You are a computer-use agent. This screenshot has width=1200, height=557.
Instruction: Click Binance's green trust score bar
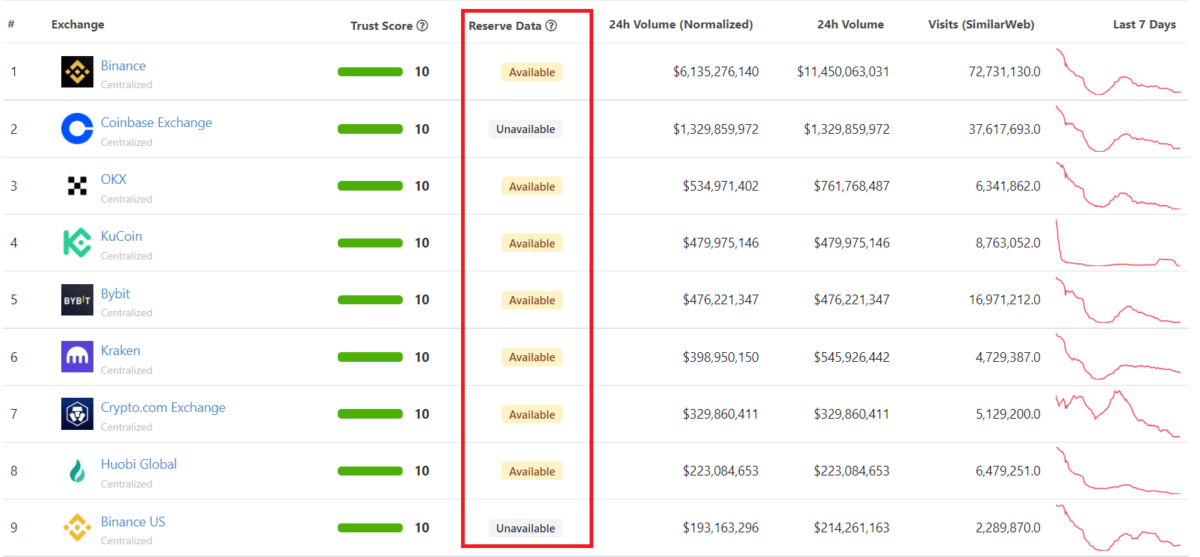370,72
